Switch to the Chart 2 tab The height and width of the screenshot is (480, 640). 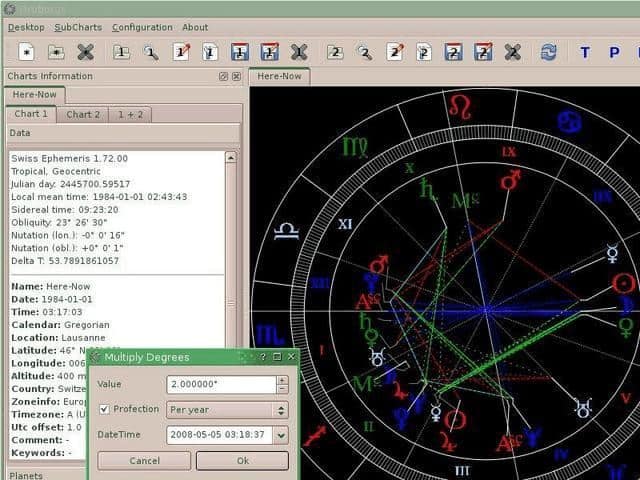(x=83, y=114)
